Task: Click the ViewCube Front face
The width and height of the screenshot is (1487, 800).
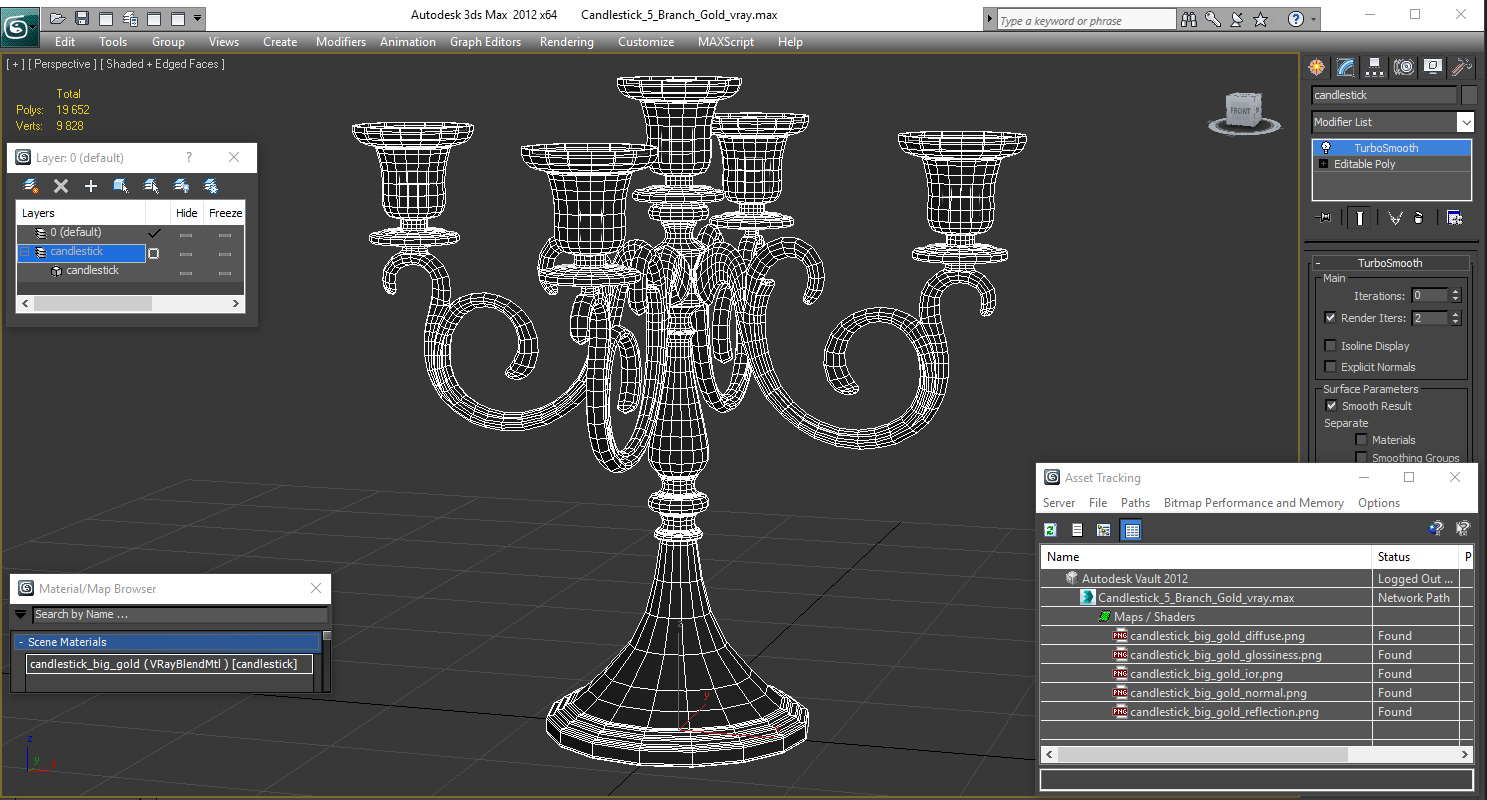Action: point(1240,110)
